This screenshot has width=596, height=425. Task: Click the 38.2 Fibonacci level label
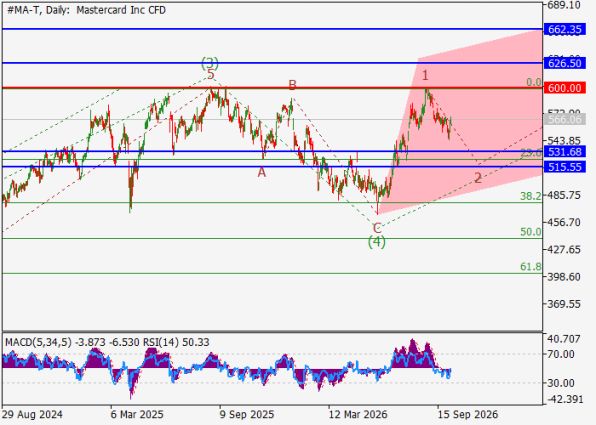click(531, 196)
